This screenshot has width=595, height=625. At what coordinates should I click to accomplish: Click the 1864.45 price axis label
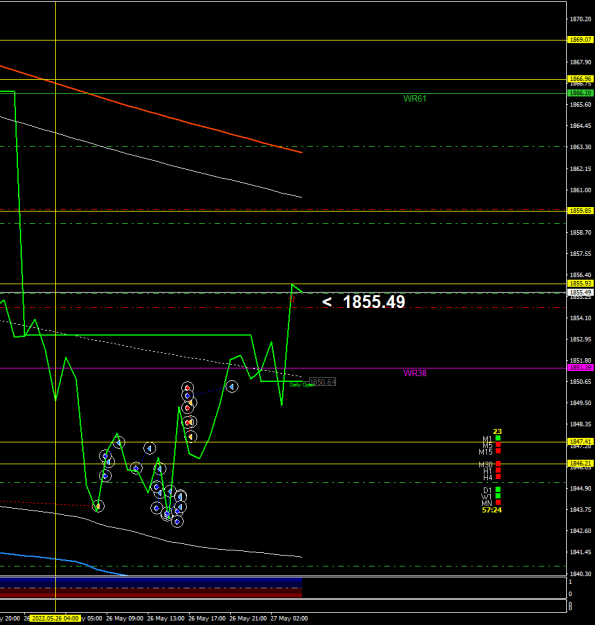pyautogui.click(x=580, y=126)
